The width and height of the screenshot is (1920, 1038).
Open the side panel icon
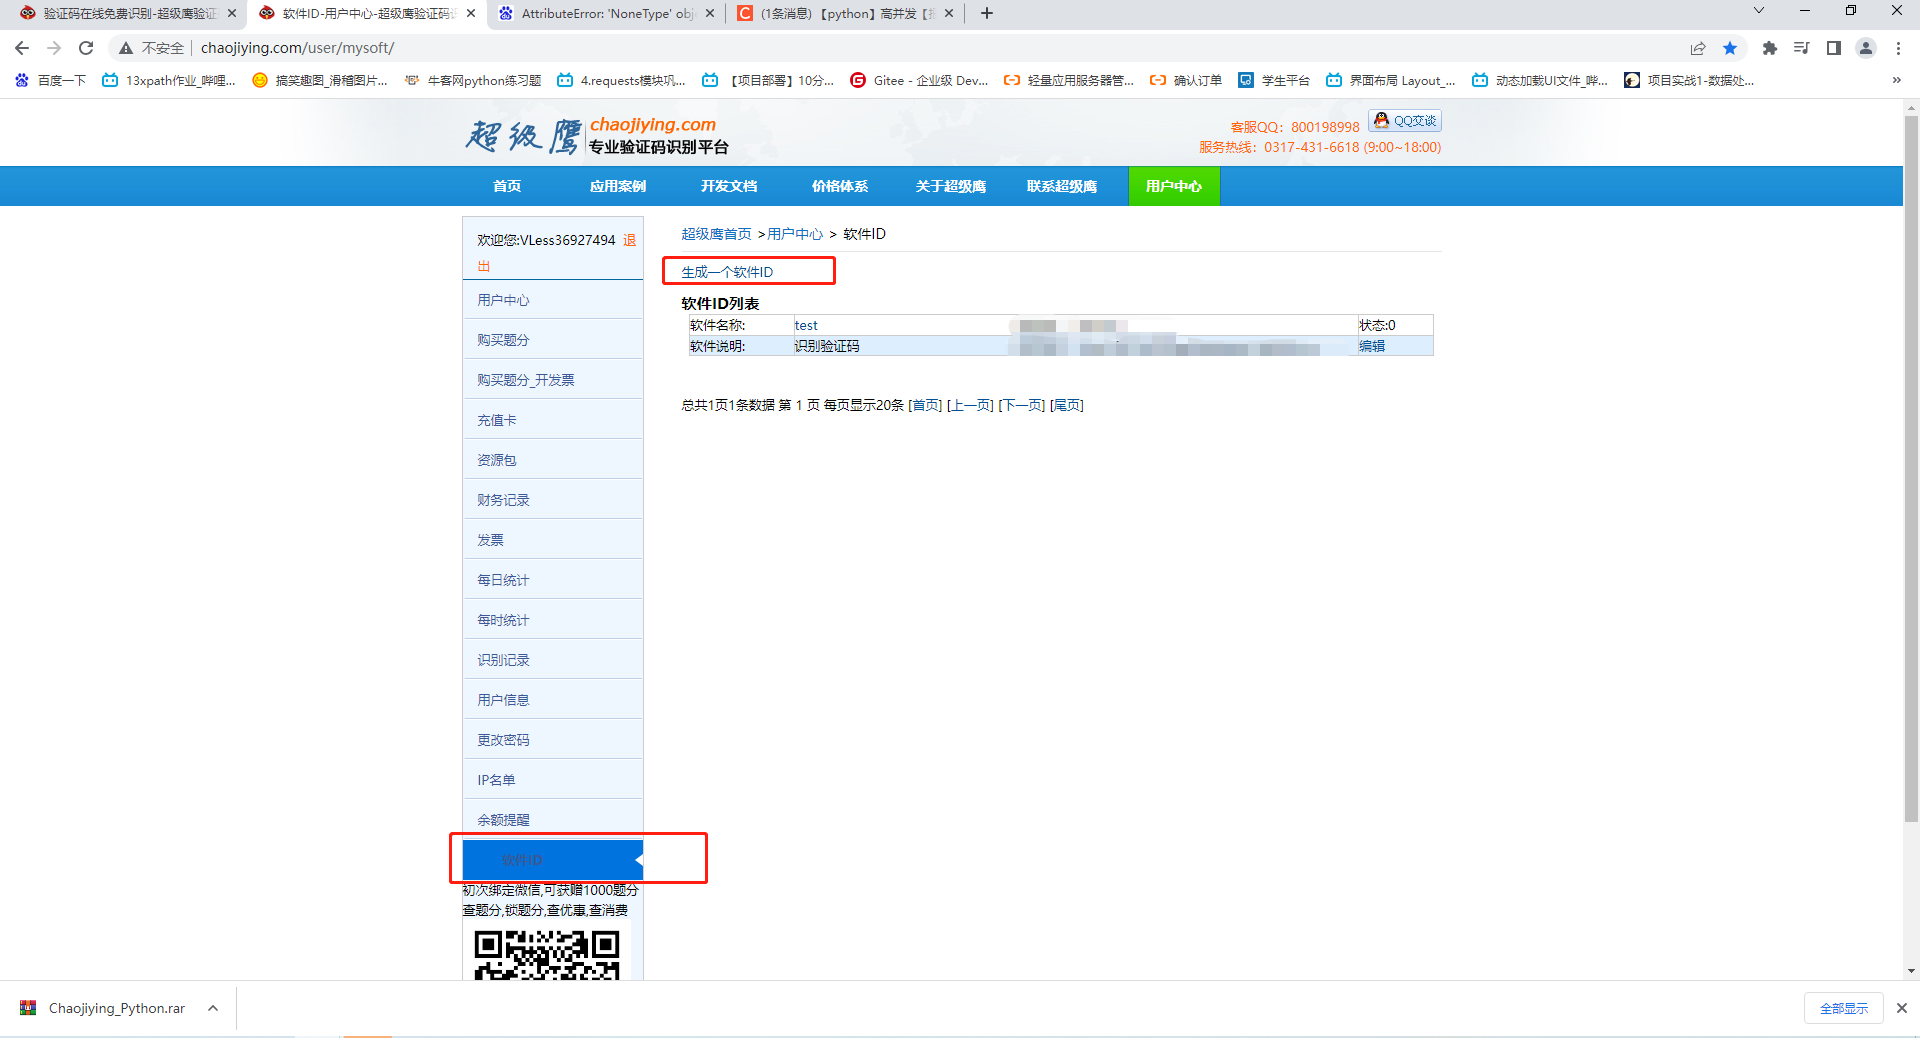(x=1834, y=48)
